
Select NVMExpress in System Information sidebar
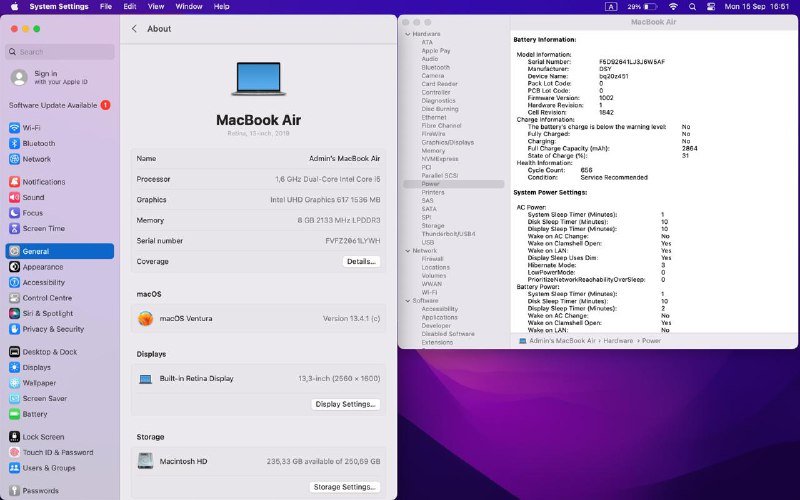pyautogui.click(x=440, y=159)
